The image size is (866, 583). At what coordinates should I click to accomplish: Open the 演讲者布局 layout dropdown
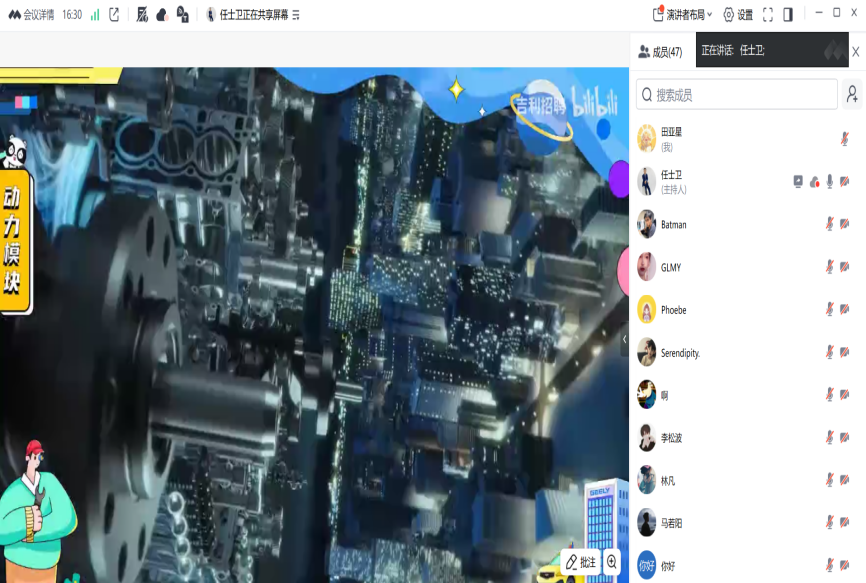pos(684,15)
